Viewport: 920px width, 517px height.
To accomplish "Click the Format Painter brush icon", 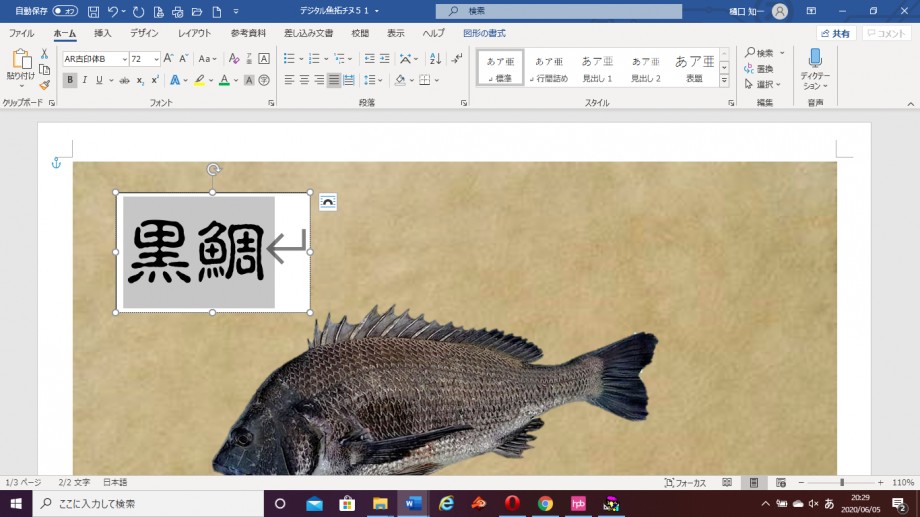I will 44,85.
